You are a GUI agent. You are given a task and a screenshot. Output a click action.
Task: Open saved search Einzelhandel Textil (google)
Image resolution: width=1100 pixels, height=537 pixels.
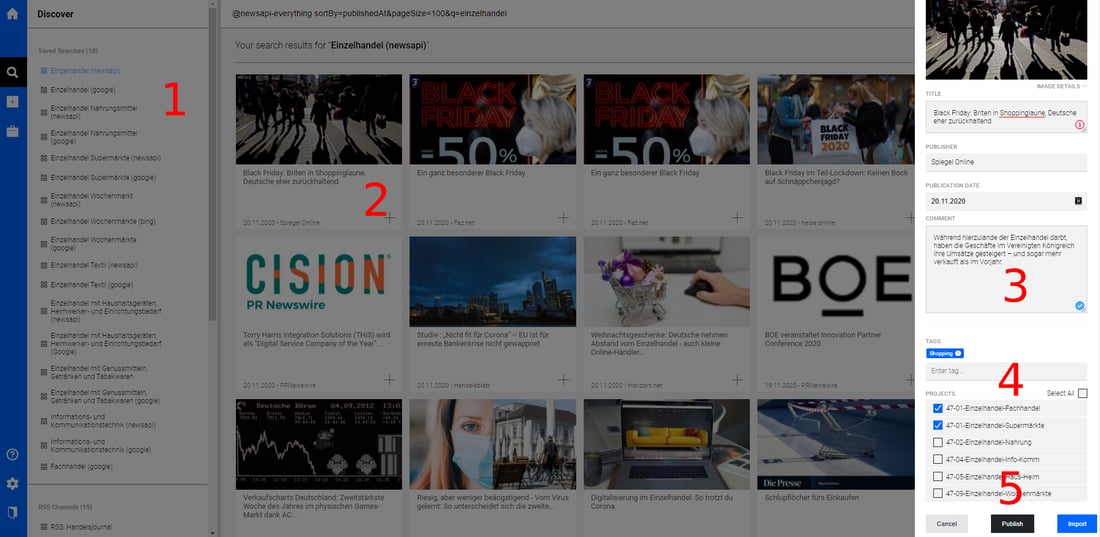coord(91,284)
